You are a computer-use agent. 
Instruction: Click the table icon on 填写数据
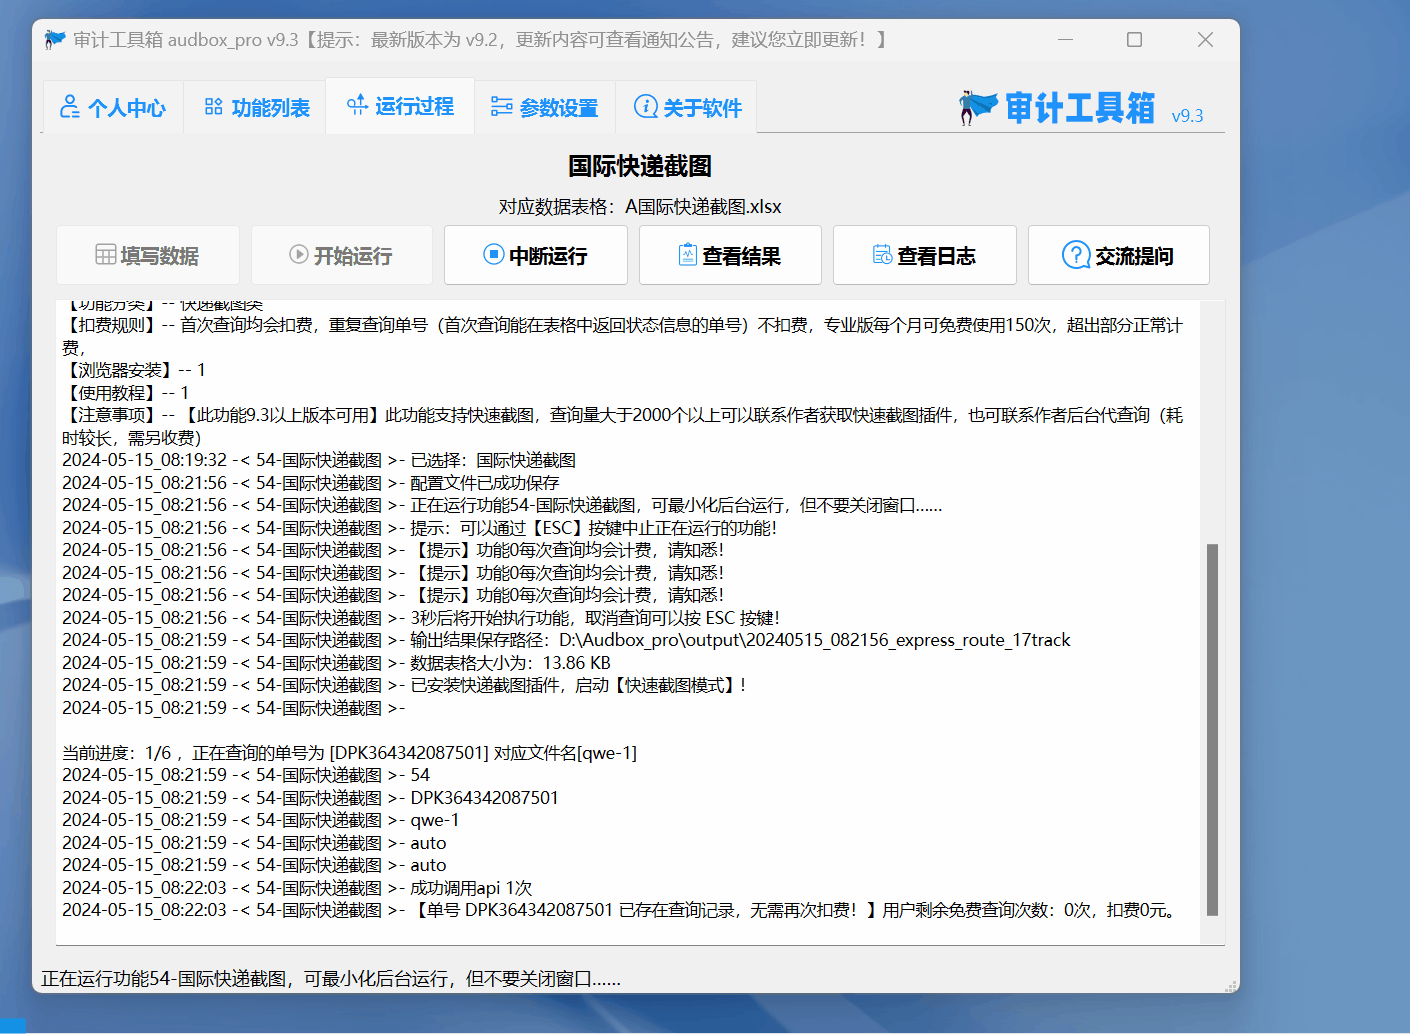[106, 254]
